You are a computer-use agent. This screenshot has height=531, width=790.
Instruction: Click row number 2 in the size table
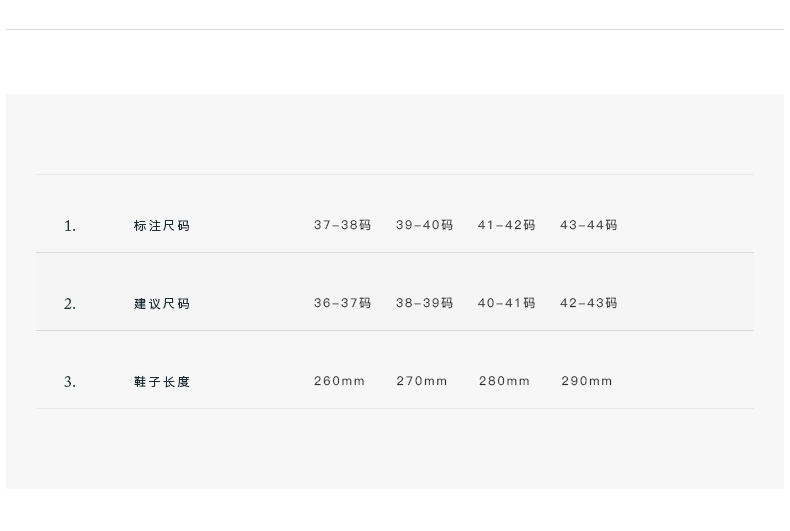tap(70, 304)
